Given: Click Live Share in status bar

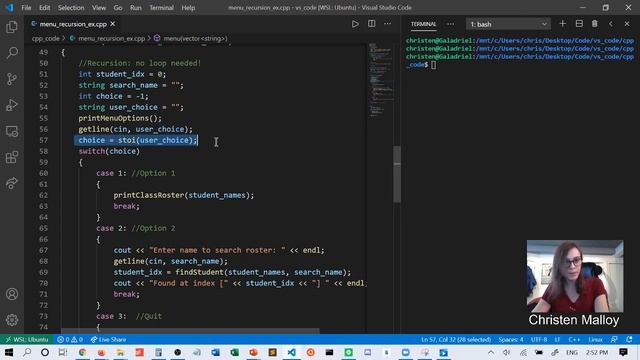Looking at the screenshot, I should click(x=108, y=339).
